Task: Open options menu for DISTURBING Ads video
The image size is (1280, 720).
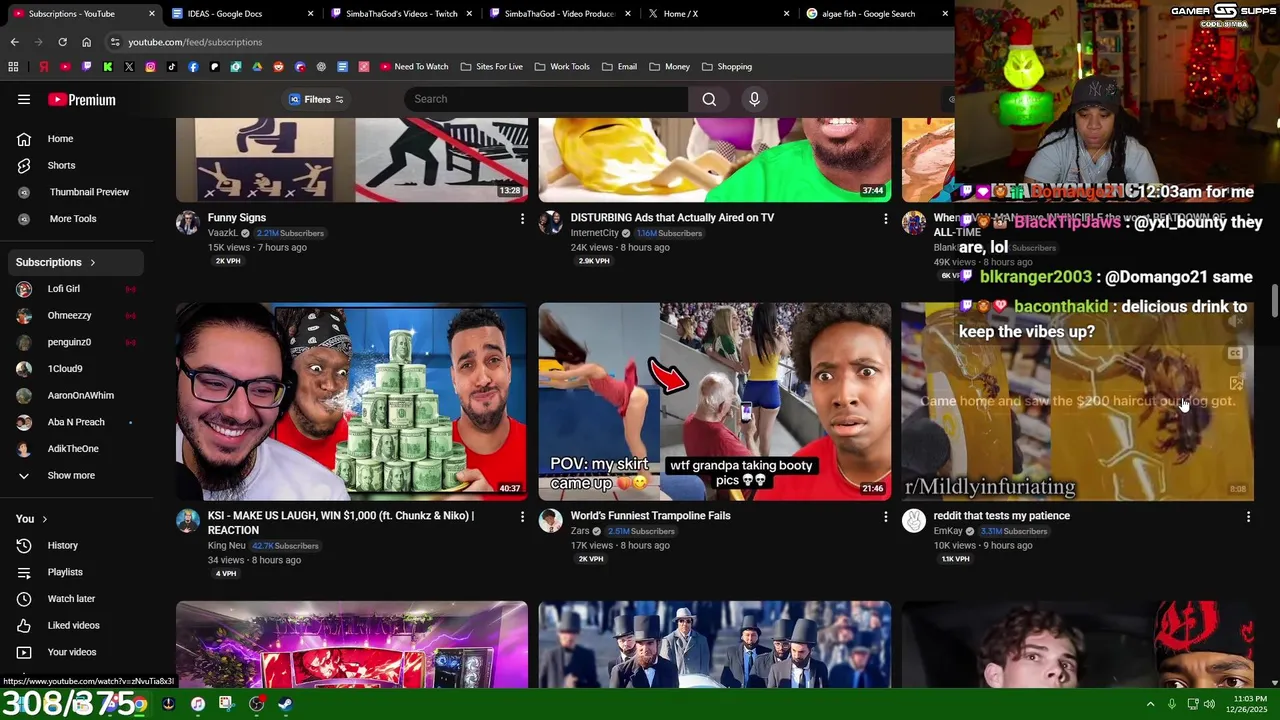Action: click(885, 218)
